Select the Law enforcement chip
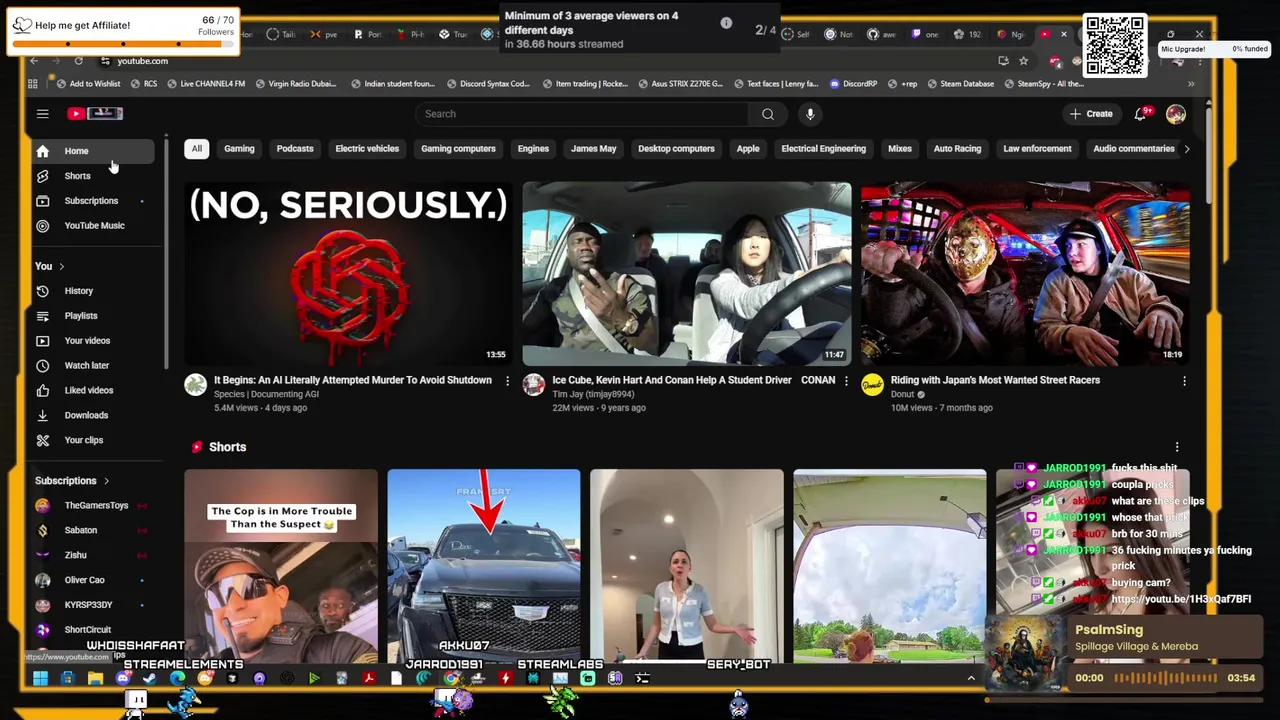 (1037, 149)
